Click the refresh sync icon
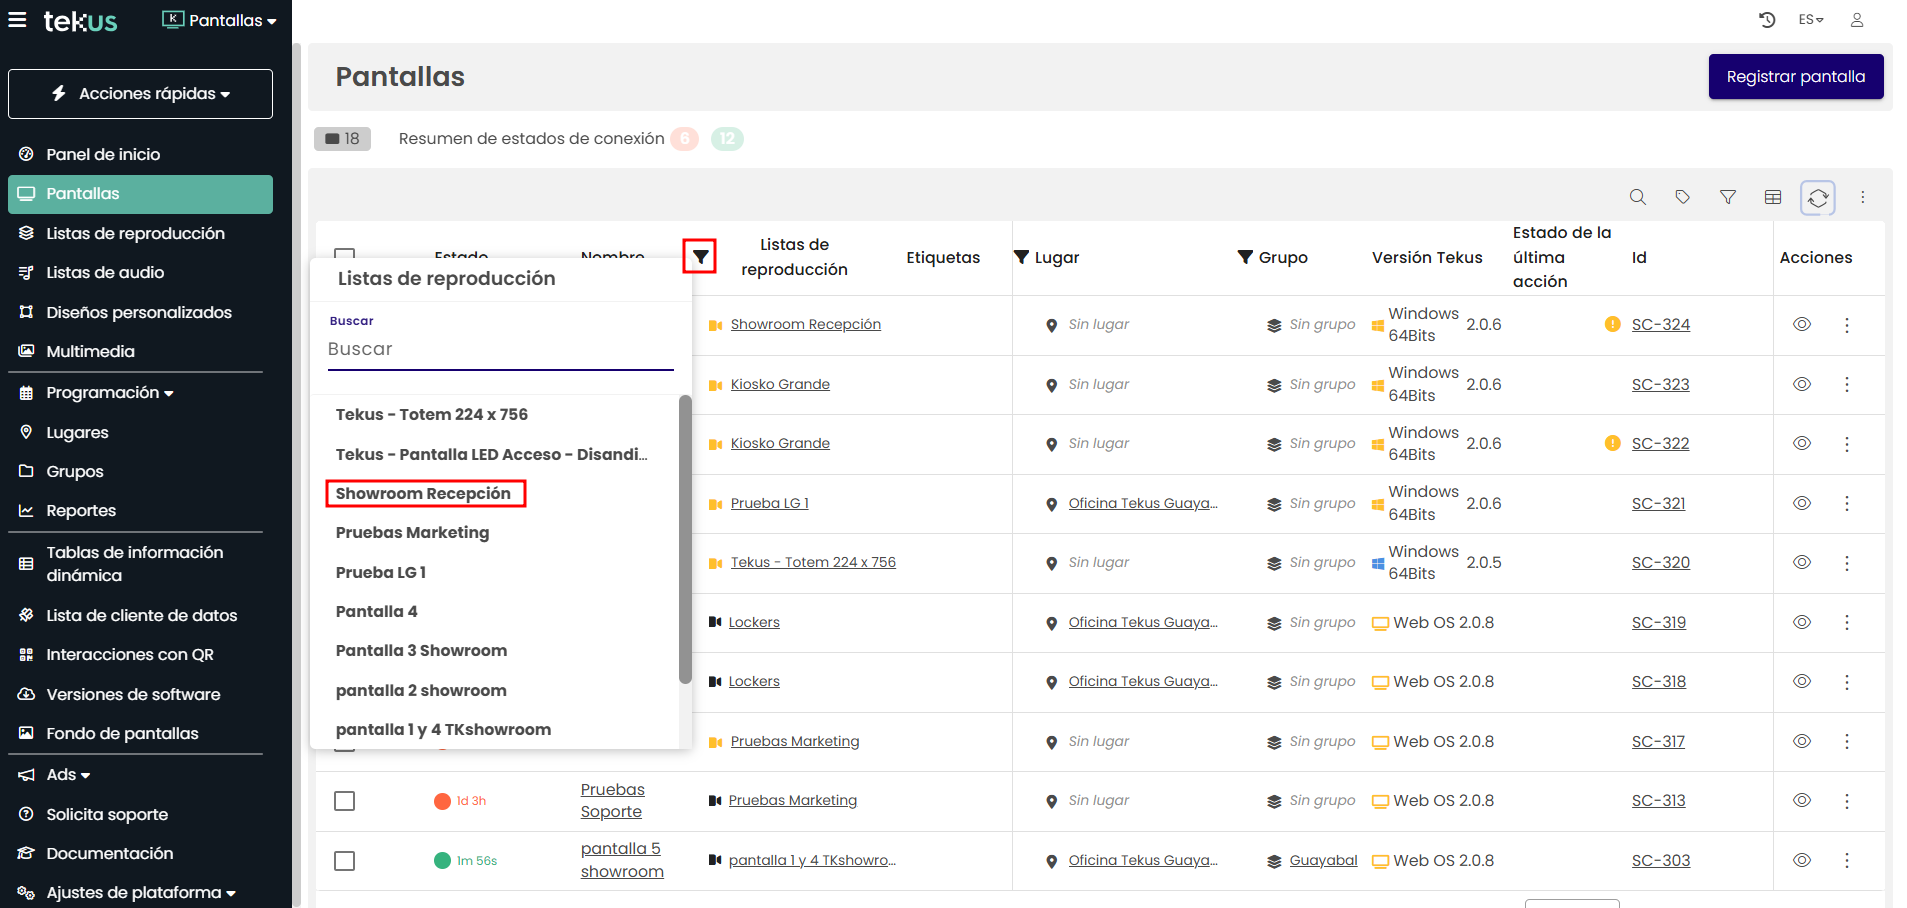Image resolution: width=1907 pixels, height=908 pixels. 1817,198
